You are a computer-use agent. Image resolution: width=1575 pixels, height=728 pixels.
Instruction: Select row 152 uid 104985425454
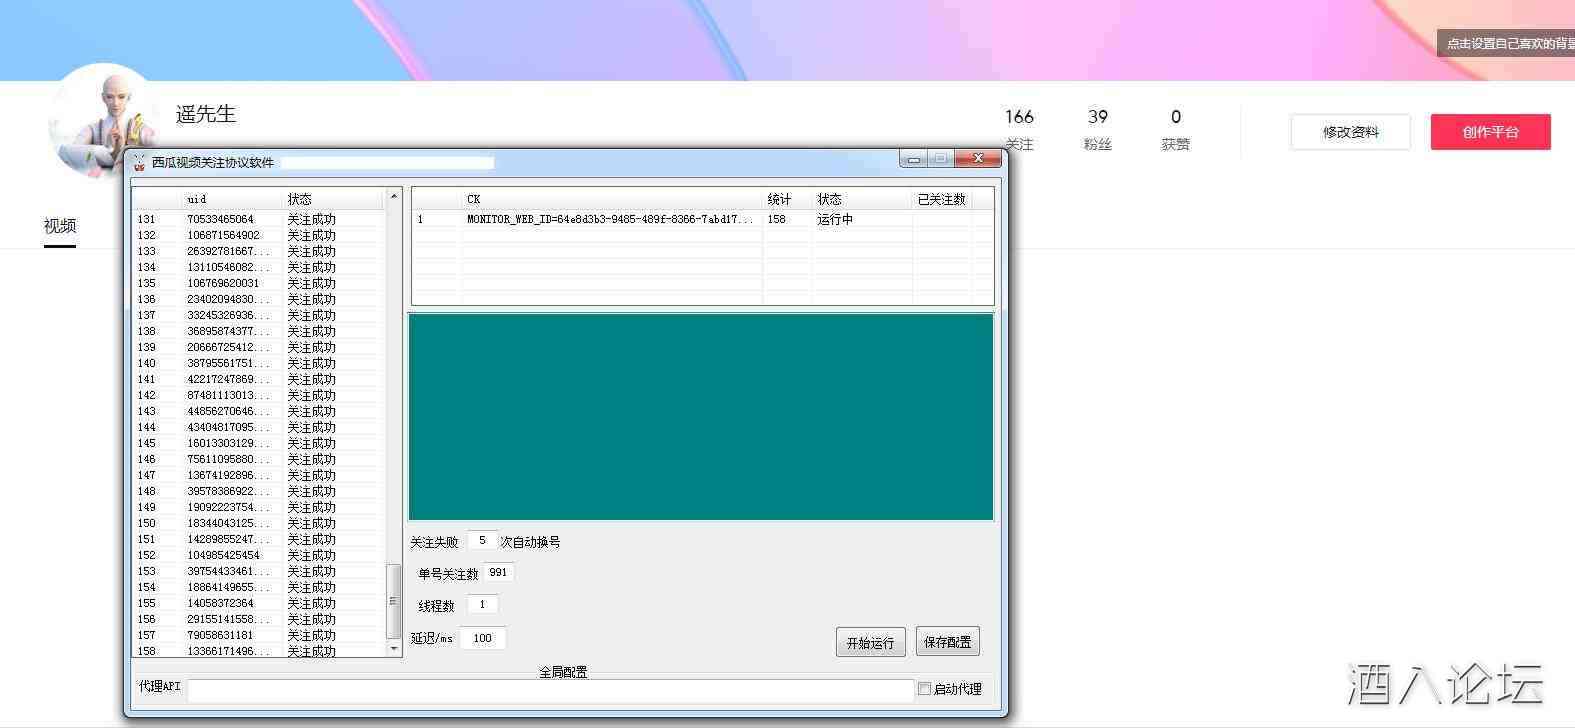(x=258, y=555)
